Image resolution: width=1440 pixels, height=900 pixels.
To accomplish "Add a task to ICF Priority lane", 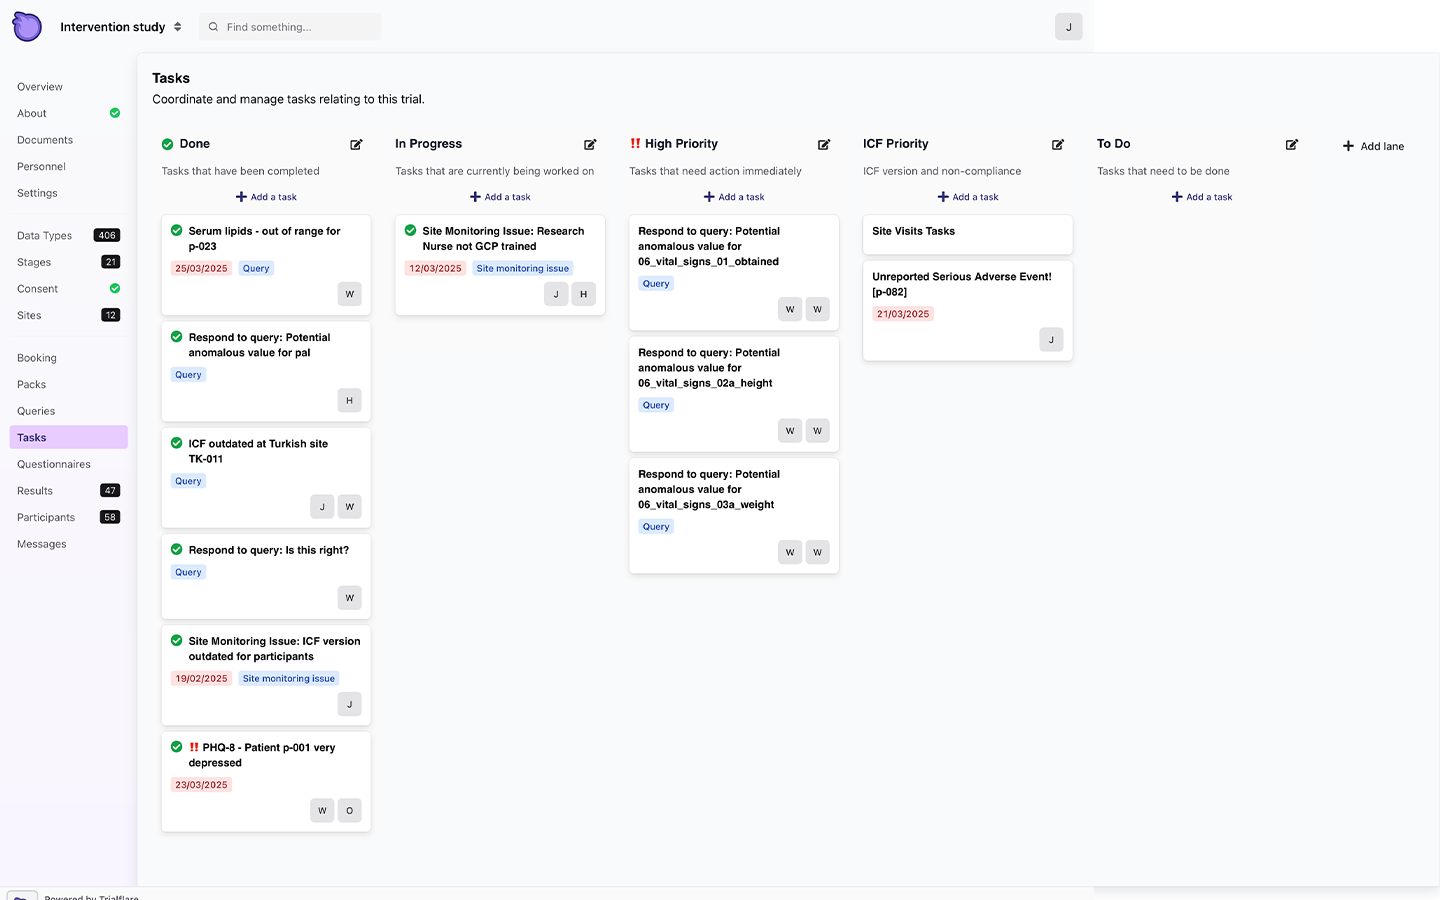I will pos(968,197).
